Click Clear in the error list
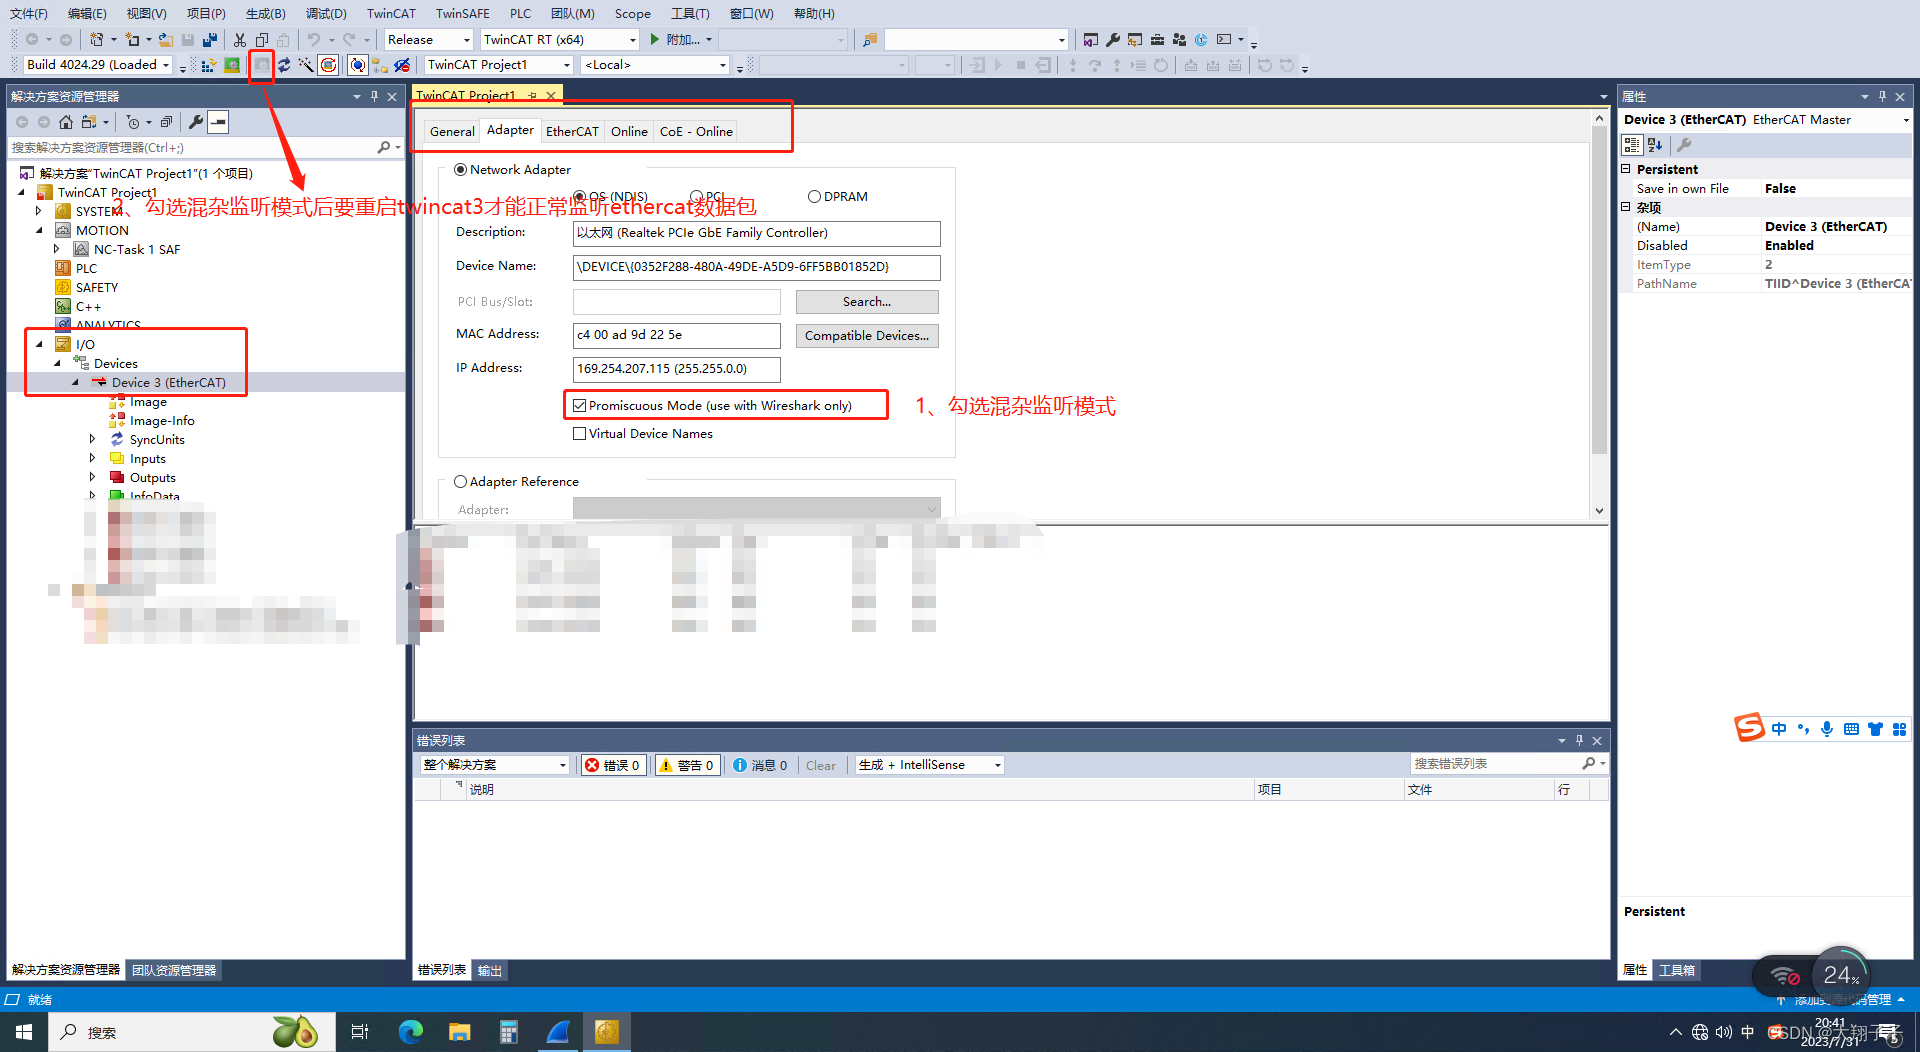This screenshot has height=1052, width=1920. [x=820, y=766]
